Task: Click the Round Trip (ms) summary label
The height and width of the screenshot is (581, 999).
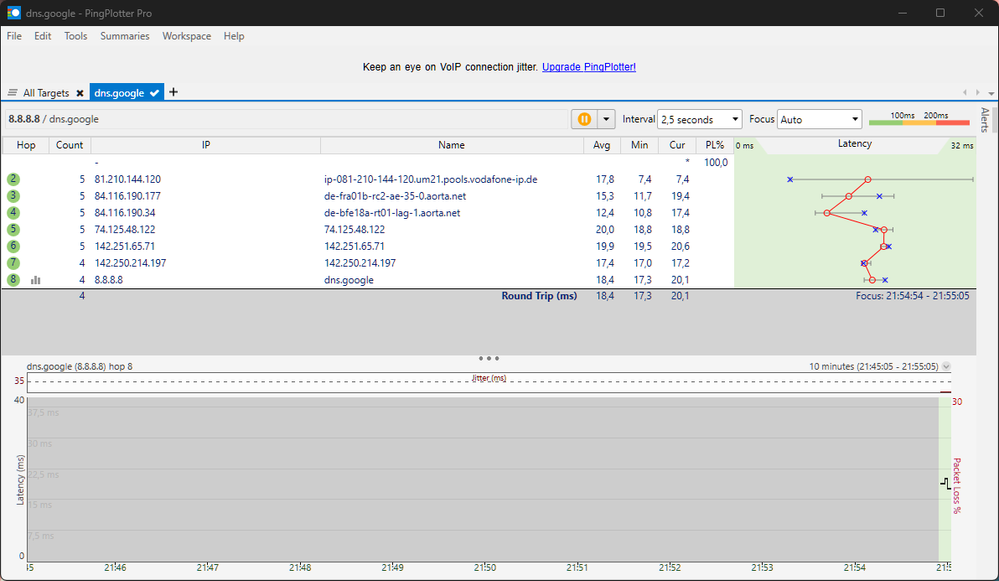Action: click(539, 296)
